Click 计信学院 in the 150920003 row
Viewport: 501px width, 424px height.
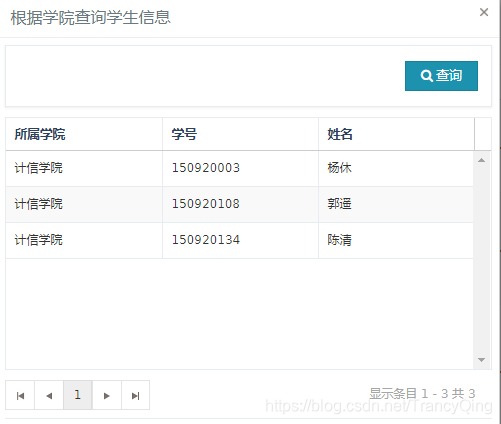click(38, 168)
